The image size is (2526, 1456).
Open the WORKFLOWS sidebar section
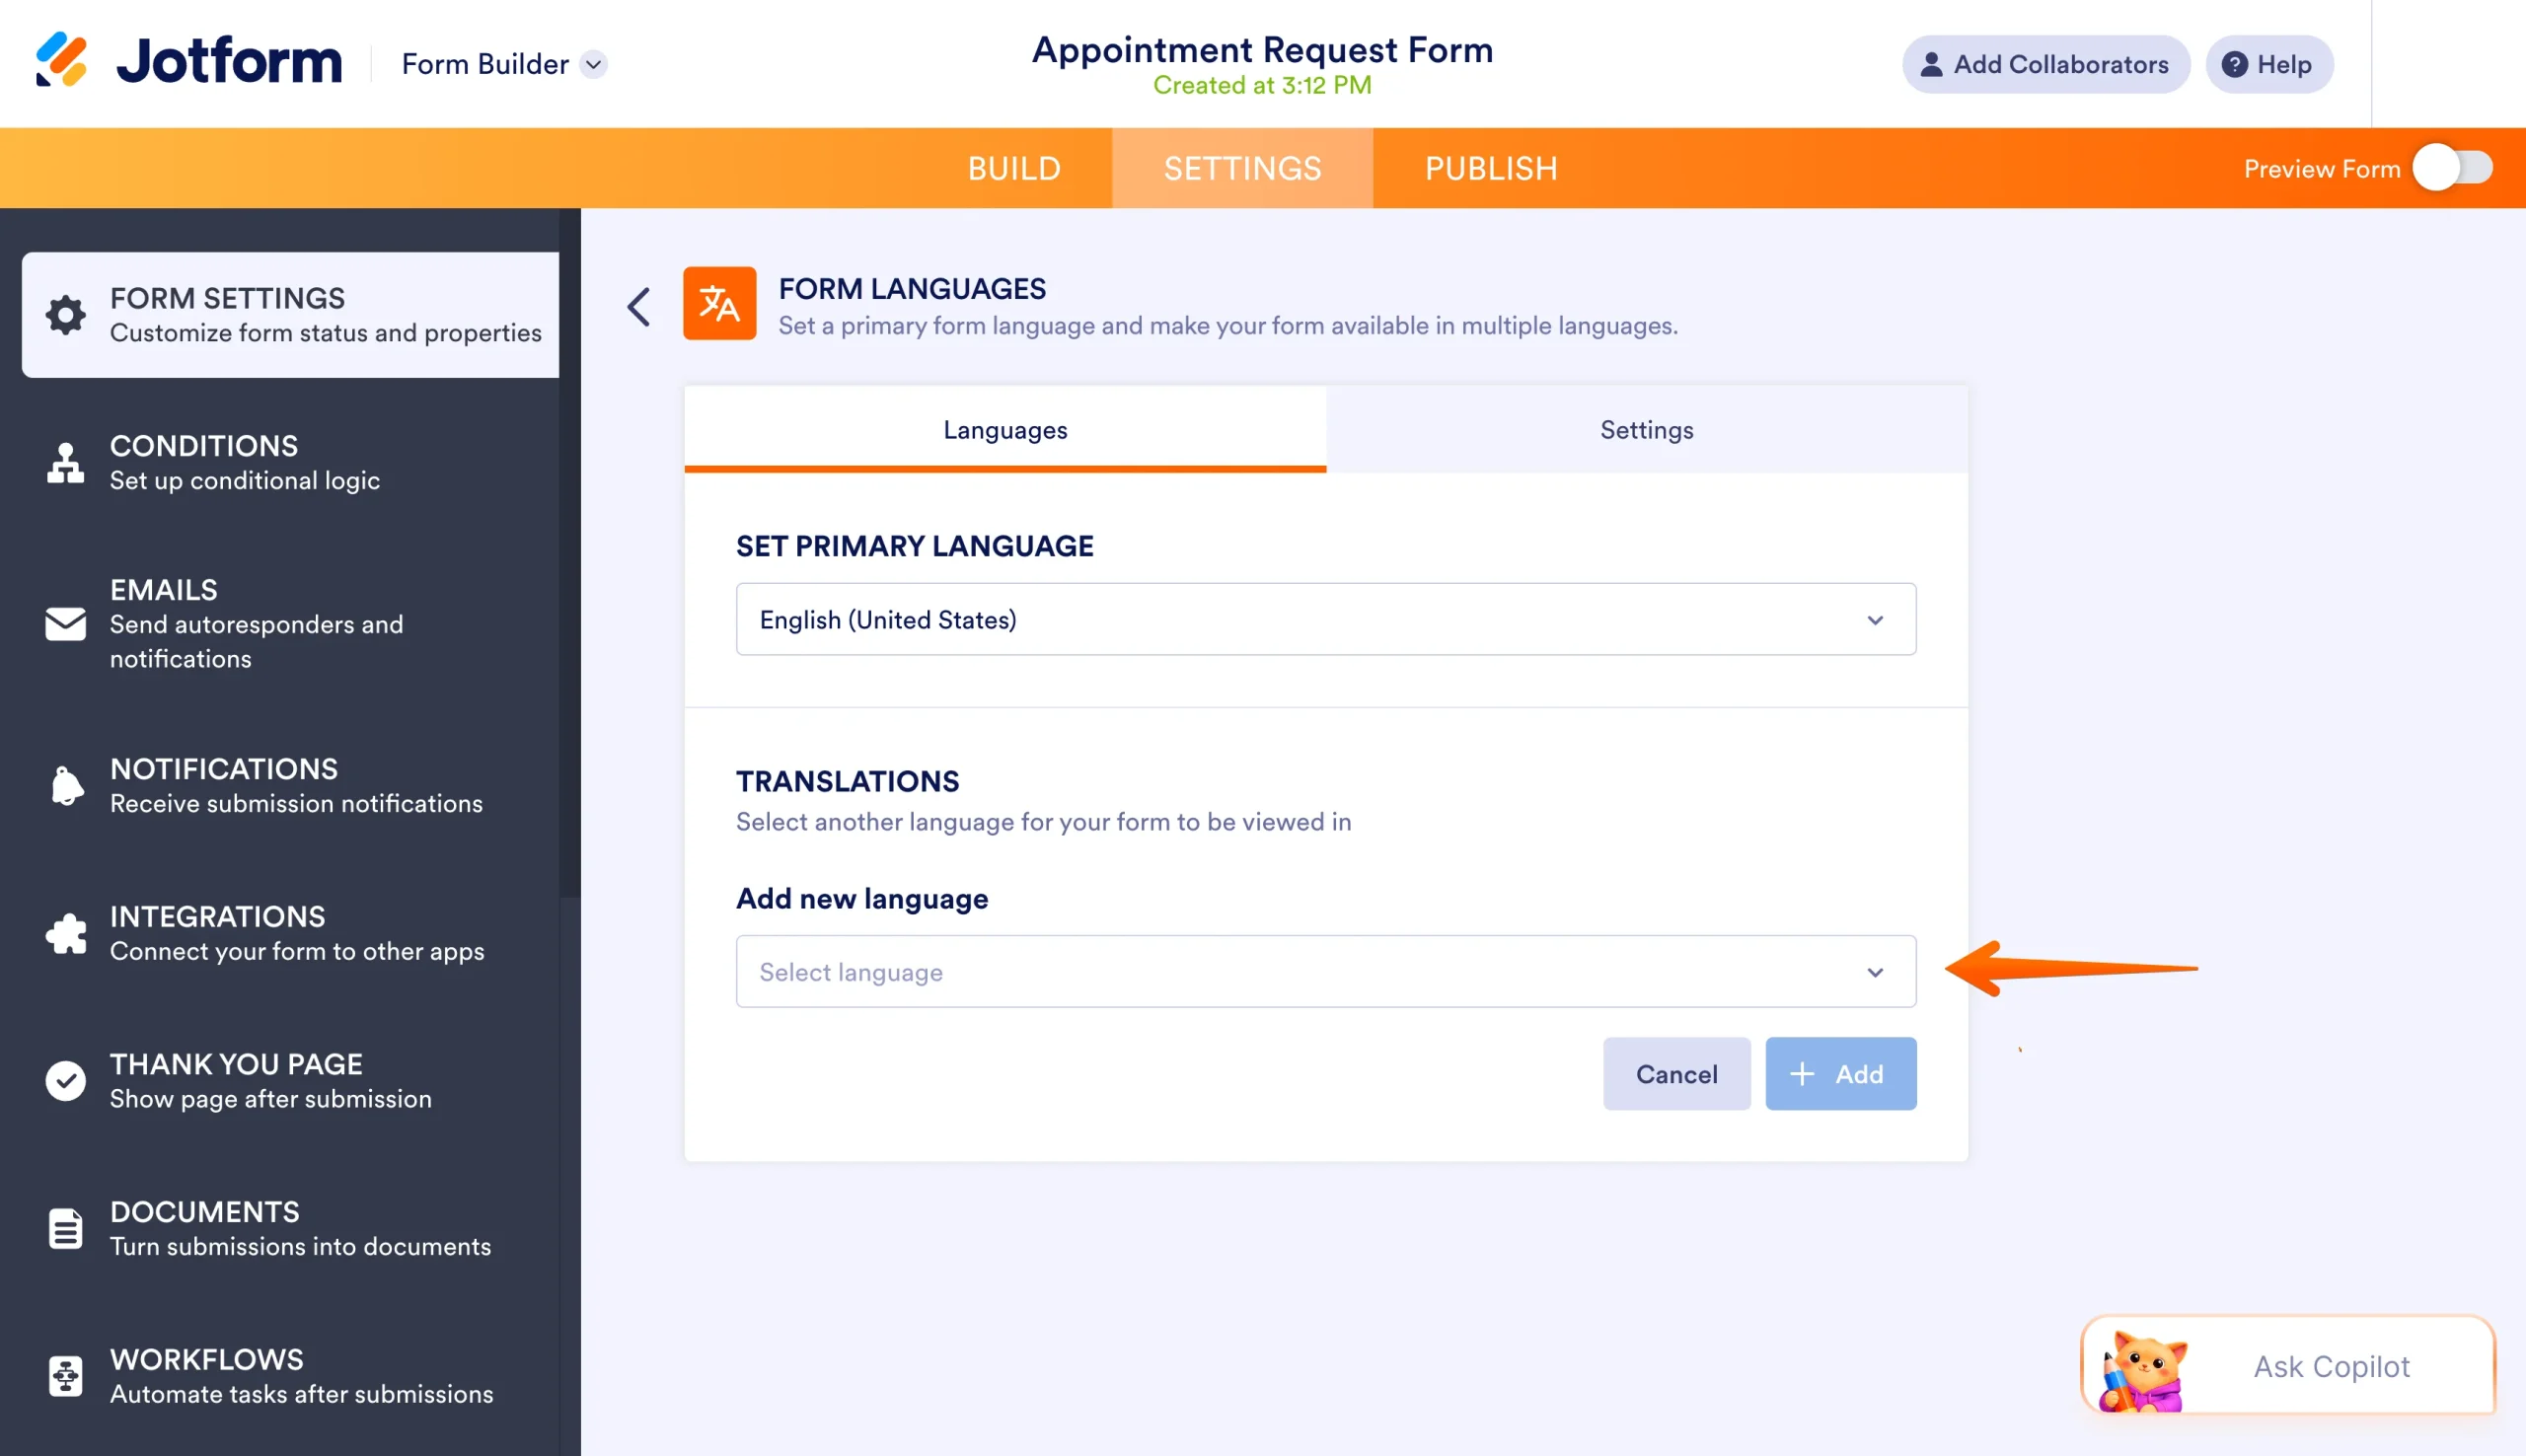point(290,1376)
